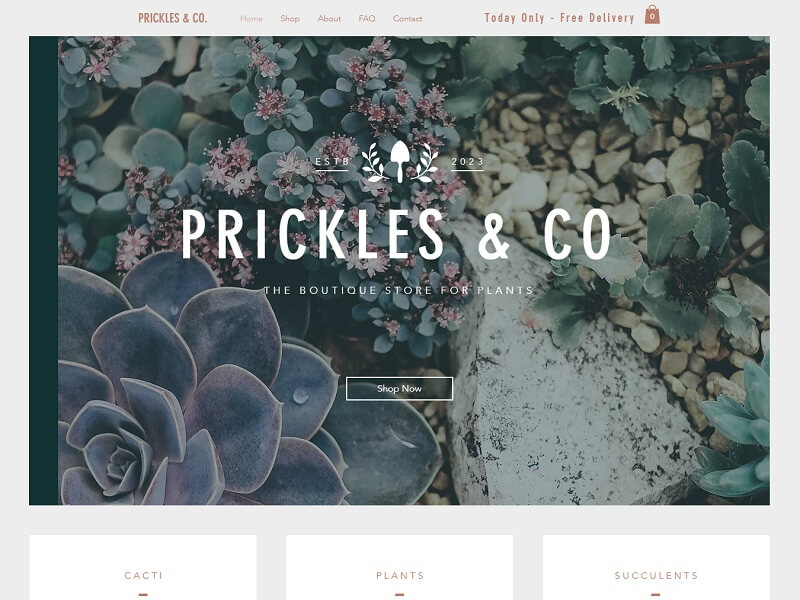Click the Shop Now button
This screenshot has height=600, width=800.
click(x=399, y=389)
